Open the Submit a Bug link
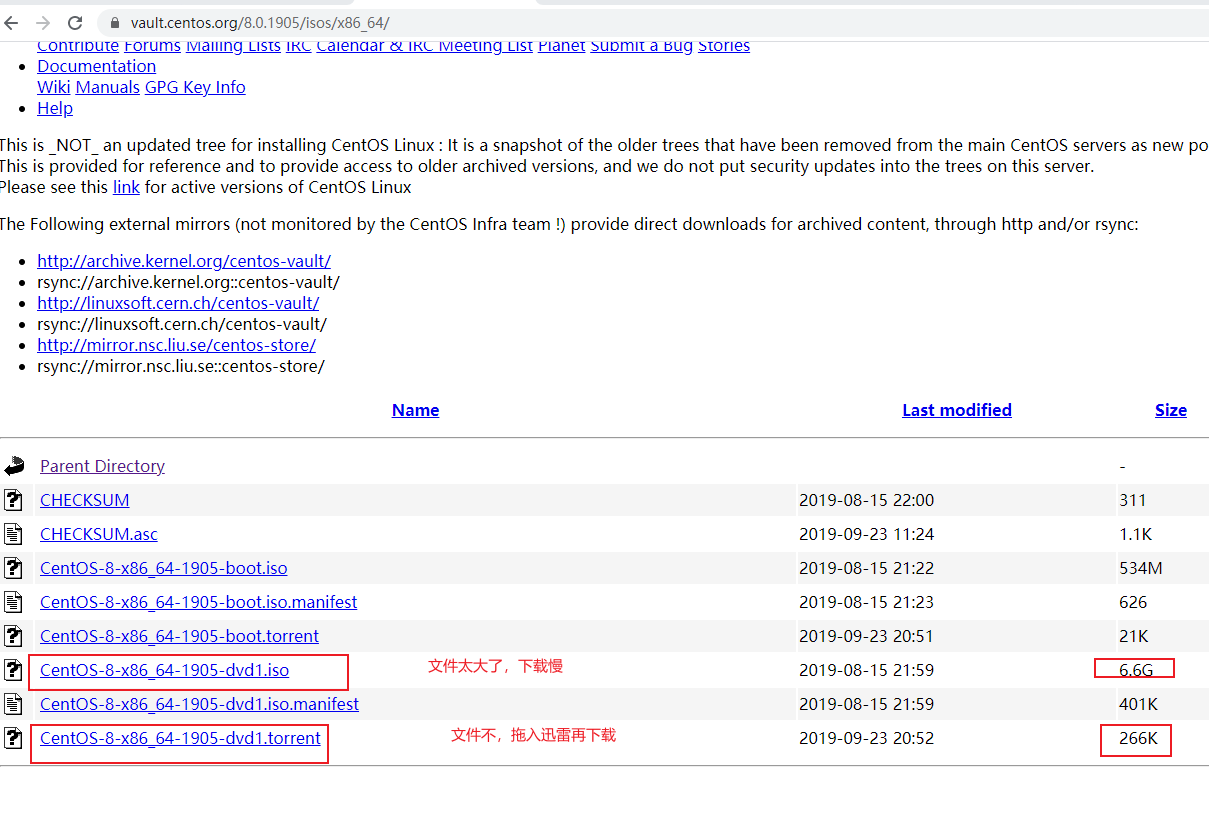1209x823 pixels. tap(642, 46)
